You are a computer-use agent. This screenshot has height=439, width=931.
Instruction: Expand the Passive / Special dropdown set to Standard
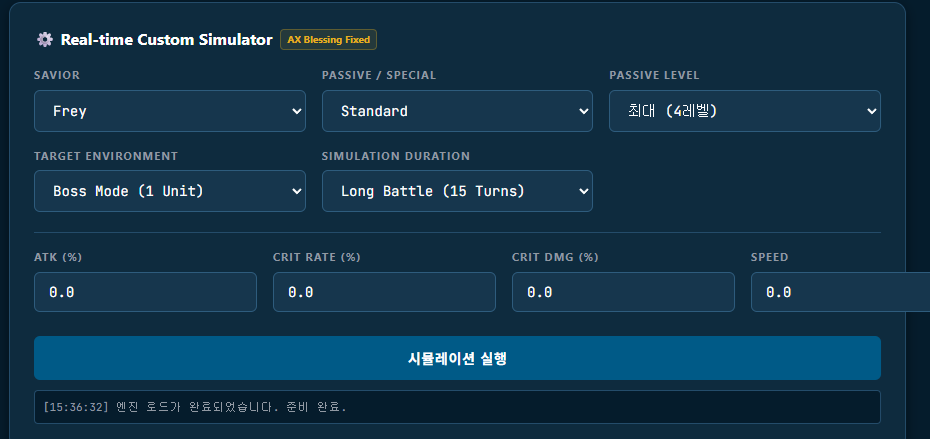tap(457, 111)
